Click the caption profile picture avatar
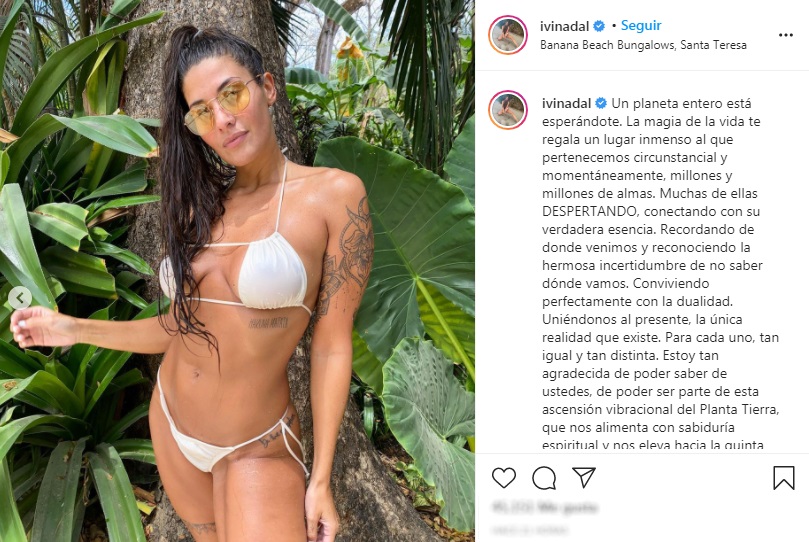The height and width of the screenshot is (542, 809). [508, 110]
